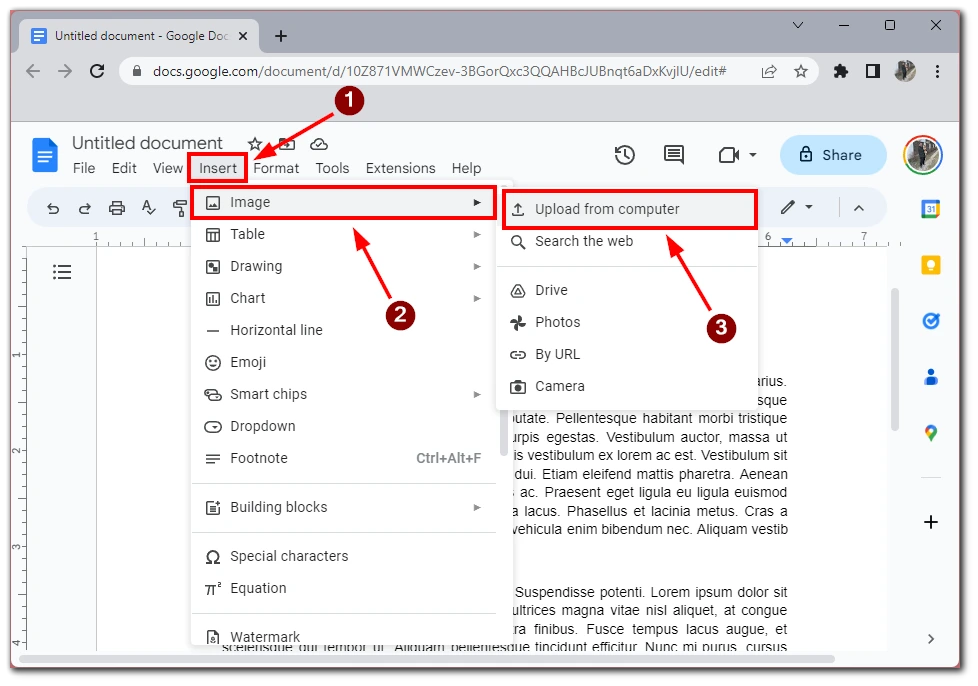
Task: Open Google Calendar in side panel
Action: pos(930,209)
